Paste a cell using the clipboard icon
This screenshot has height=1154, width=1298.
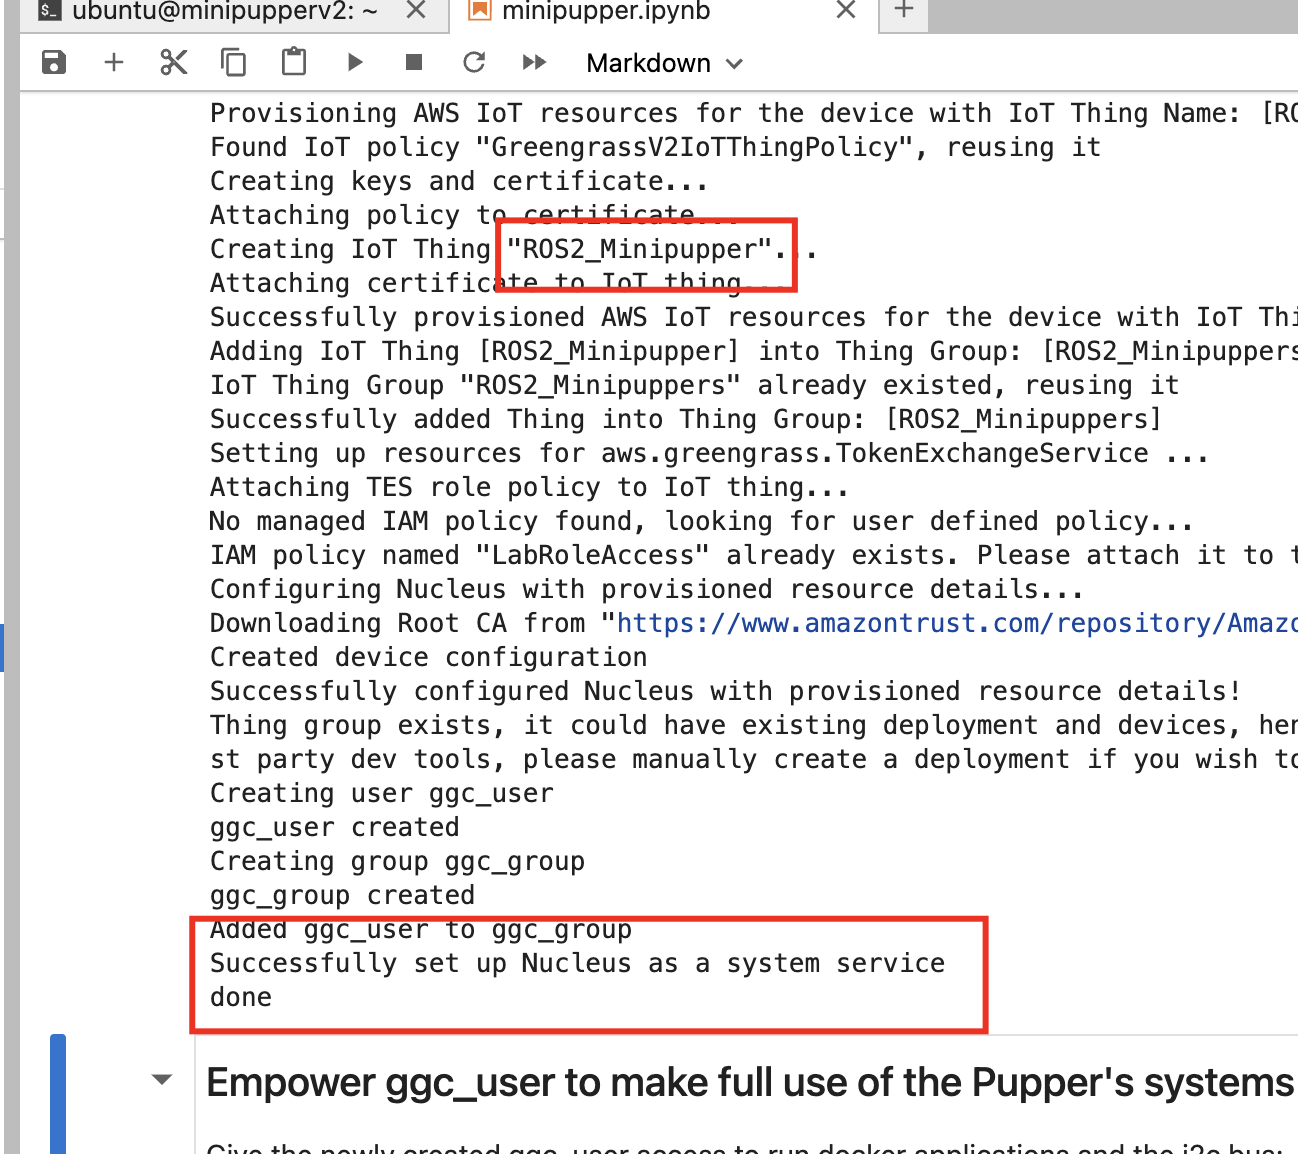point(294,63)
